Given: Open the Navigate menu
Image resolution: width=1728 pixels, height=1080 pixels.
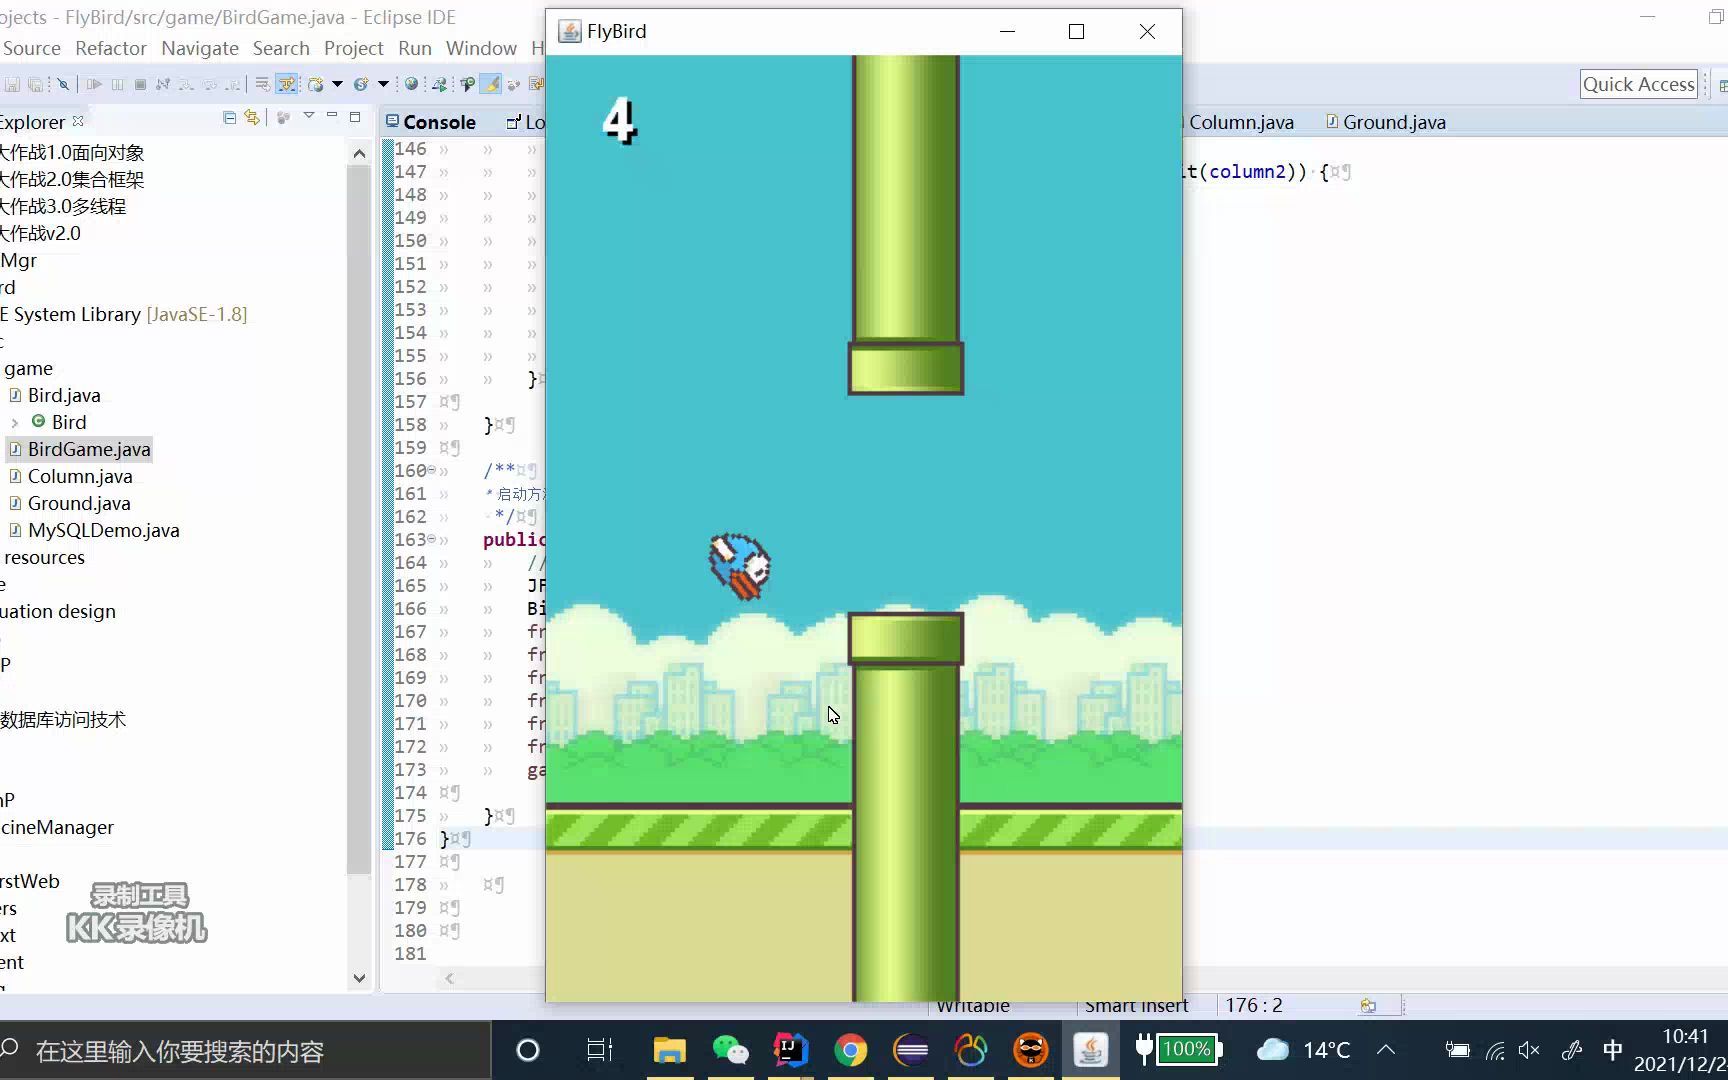Looking at the screenshot, I should tap(200, 48).
